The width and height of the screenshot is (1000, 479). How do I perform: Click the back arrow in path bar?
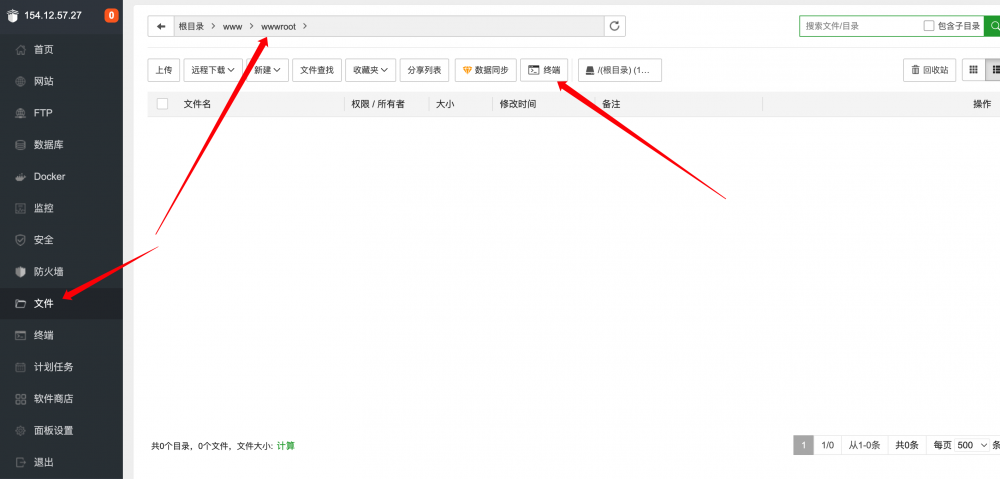[161, 26]
